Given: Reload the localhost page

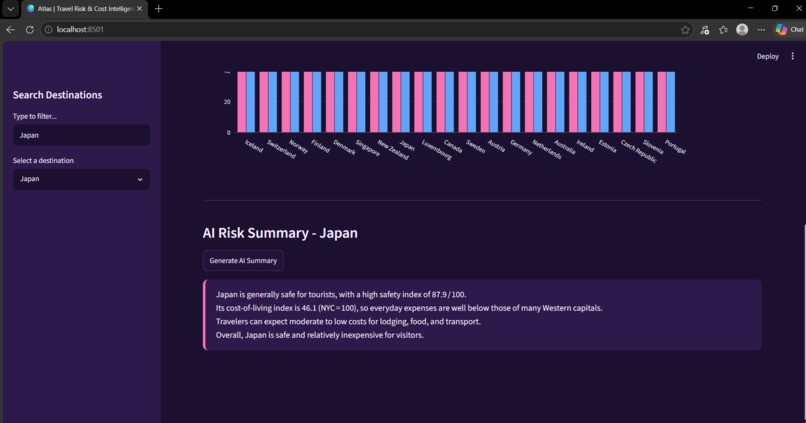Looking at the screenshot, I should pos(30,30).
